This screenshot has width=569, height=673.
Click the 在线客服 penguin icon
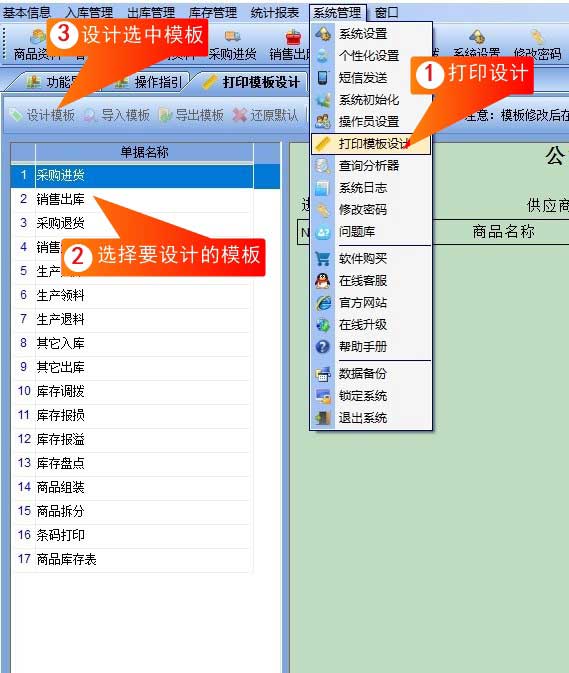(322, 281)
